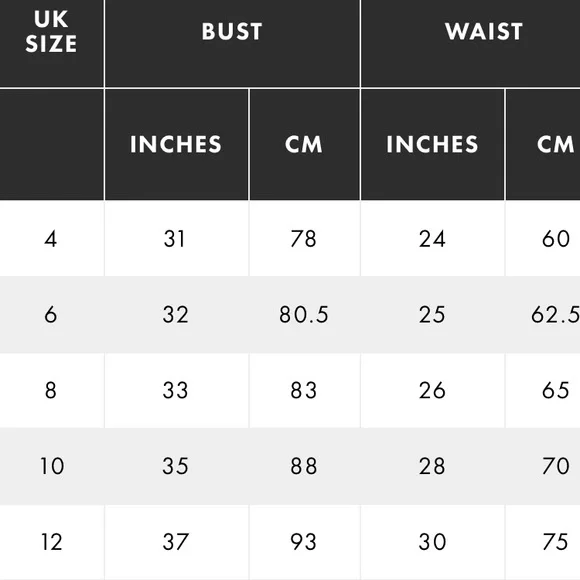Viewport: 580px width, 580px height.
Task: Click the BUST column header
Action: pyautogui.click(x=232, y=43)
